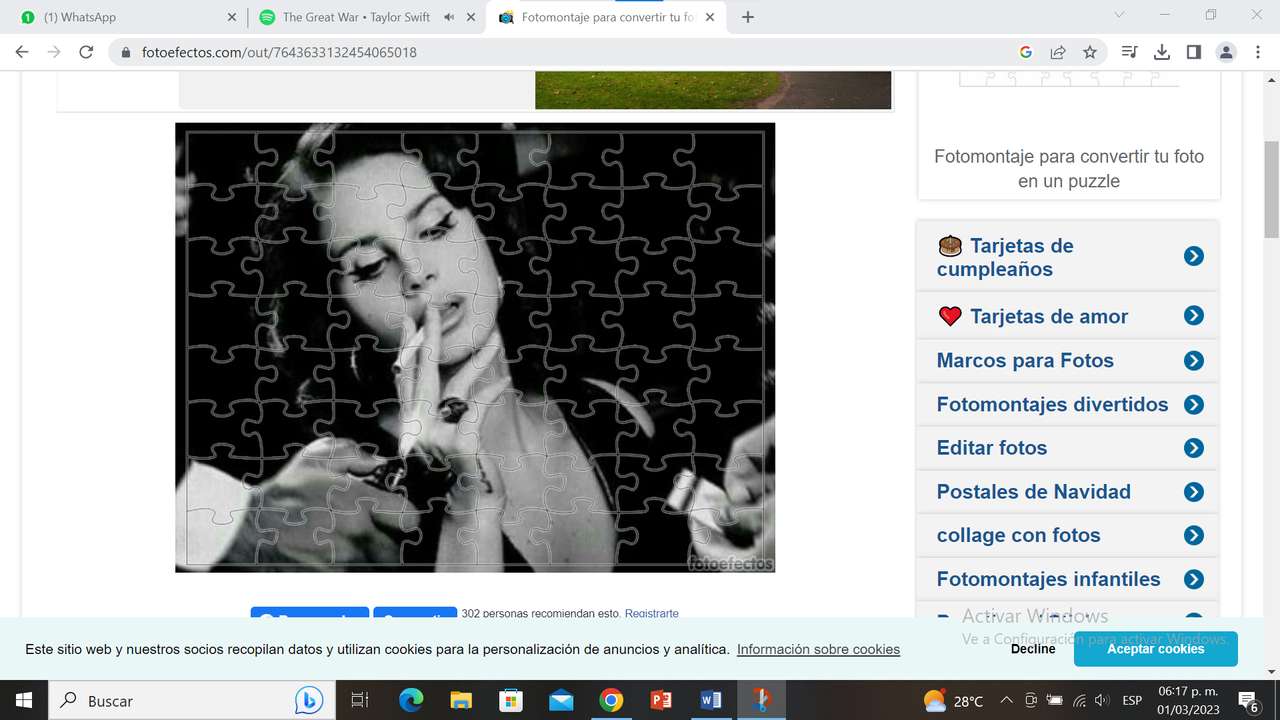Open Chrome media controls icon

(1129, 52)
